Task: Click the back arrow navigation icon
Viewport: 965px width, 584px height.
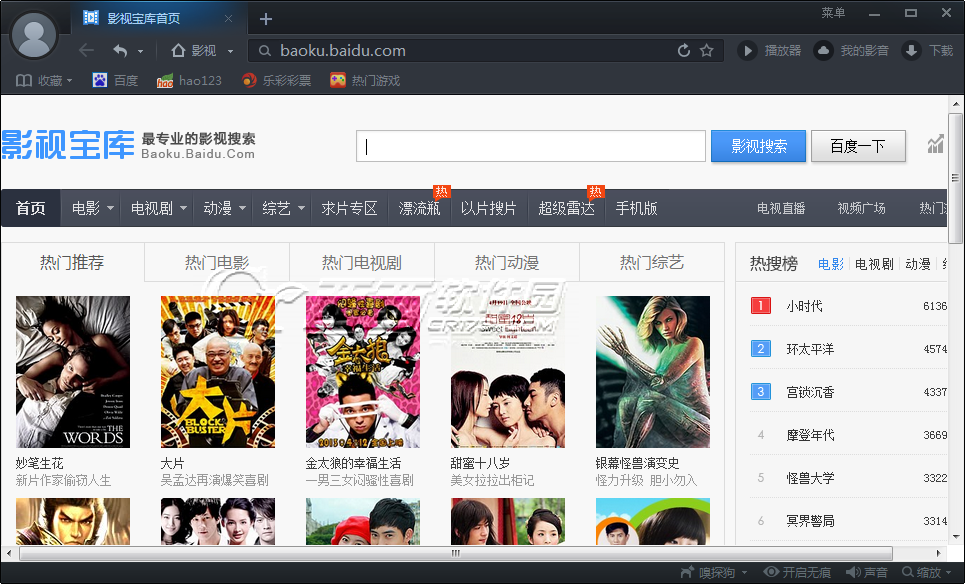Action: (x=86, y=50)
